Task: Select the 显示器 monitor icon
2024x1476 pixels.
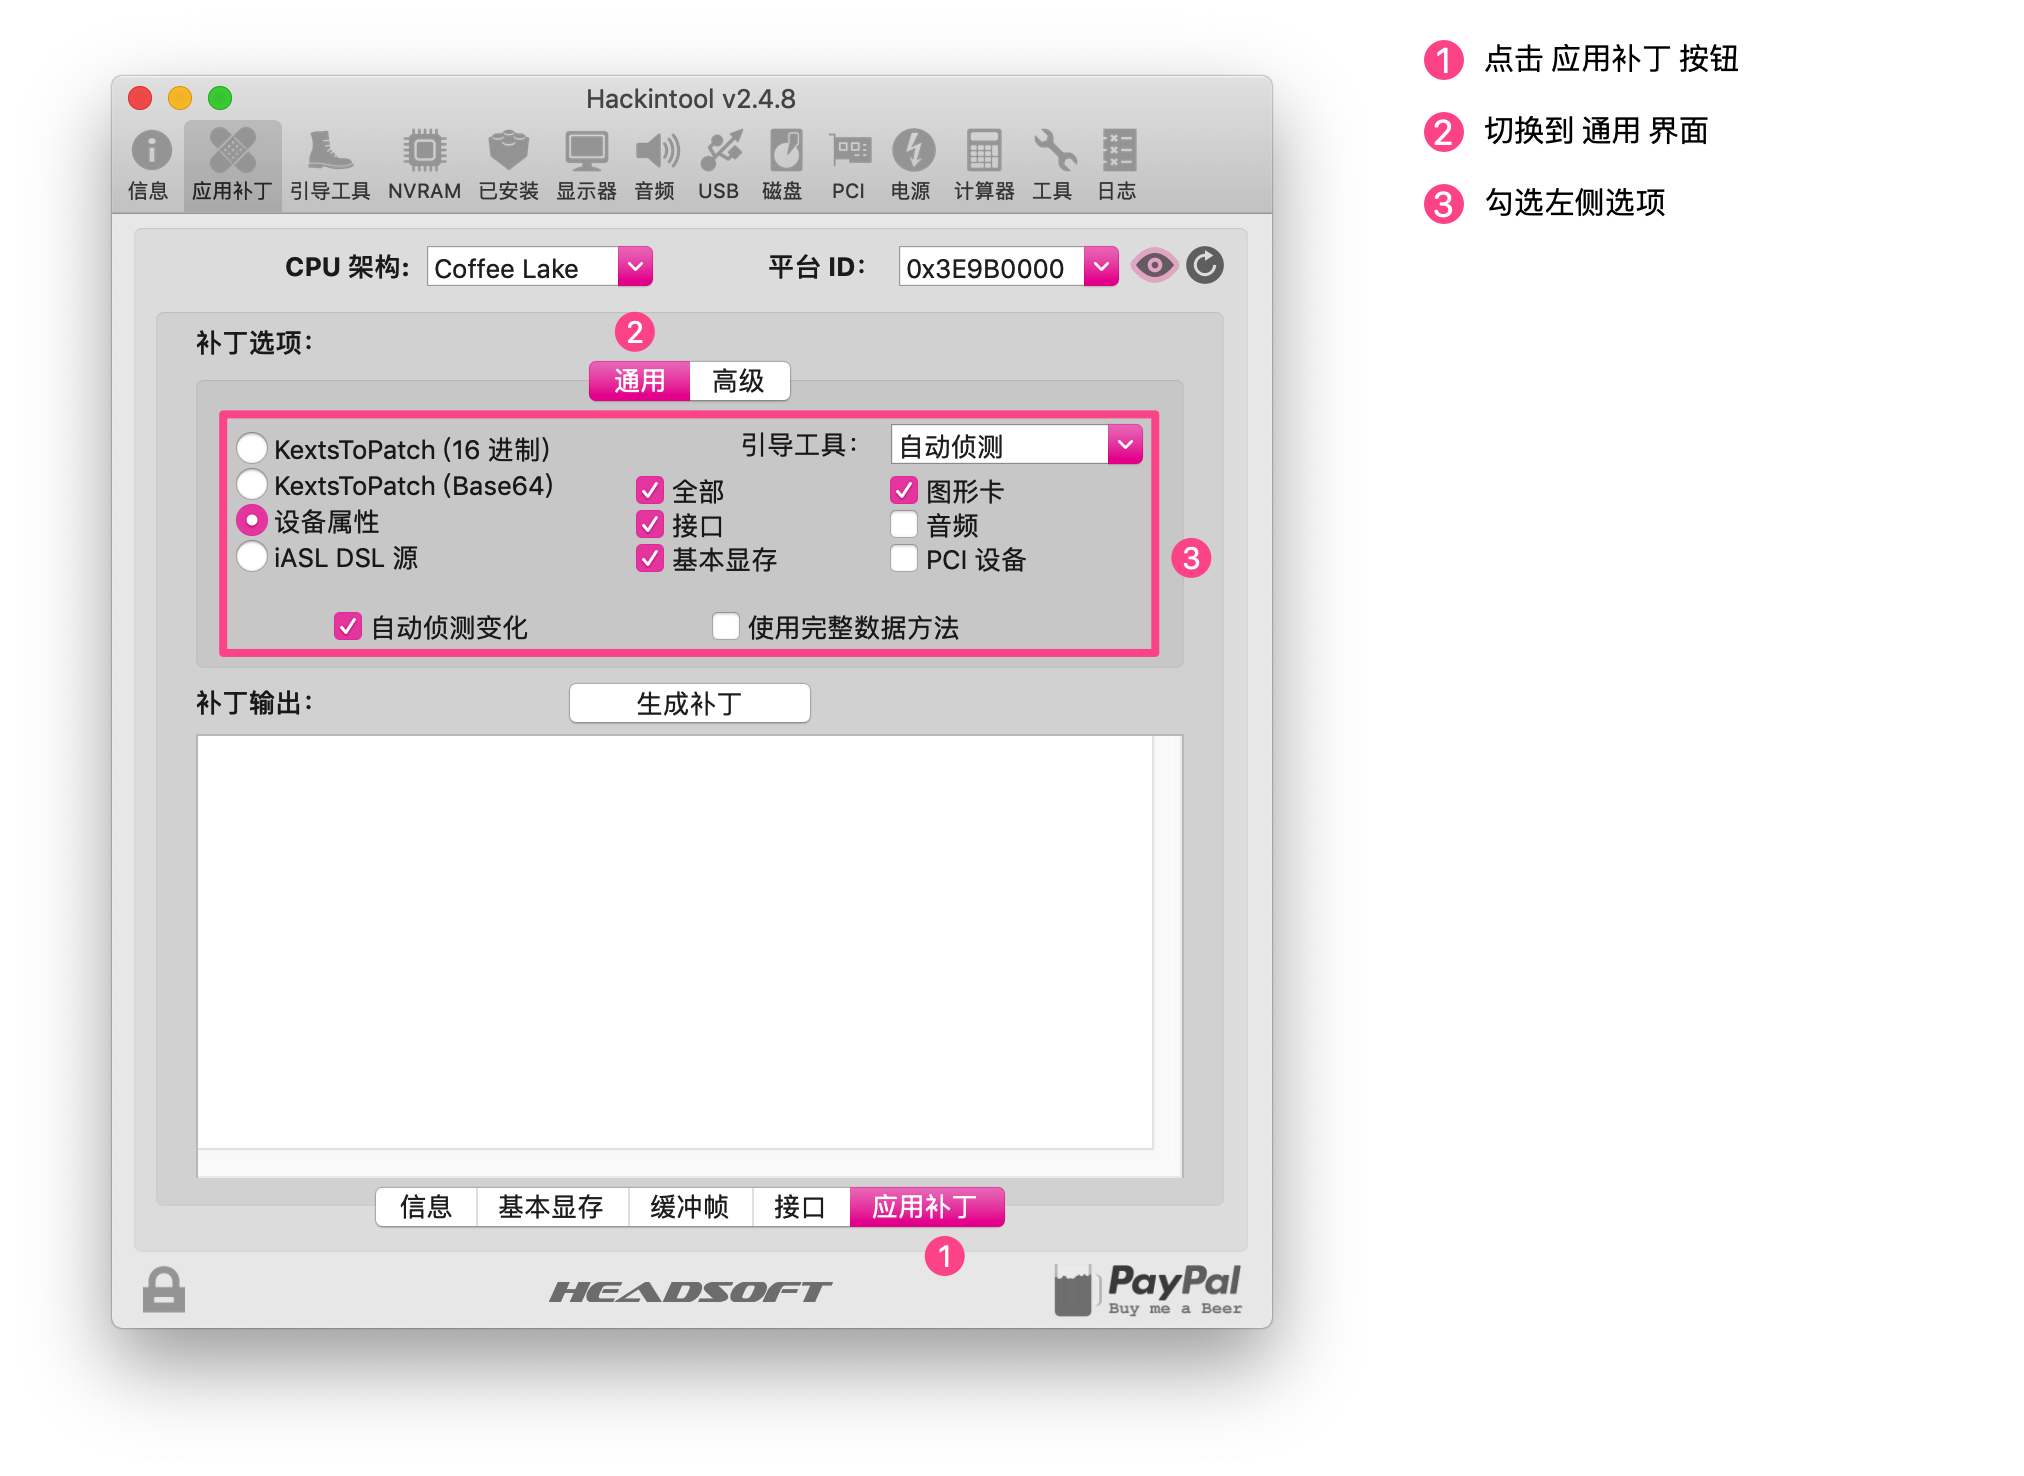Action: pyautogui.click(x=586, y=165)
